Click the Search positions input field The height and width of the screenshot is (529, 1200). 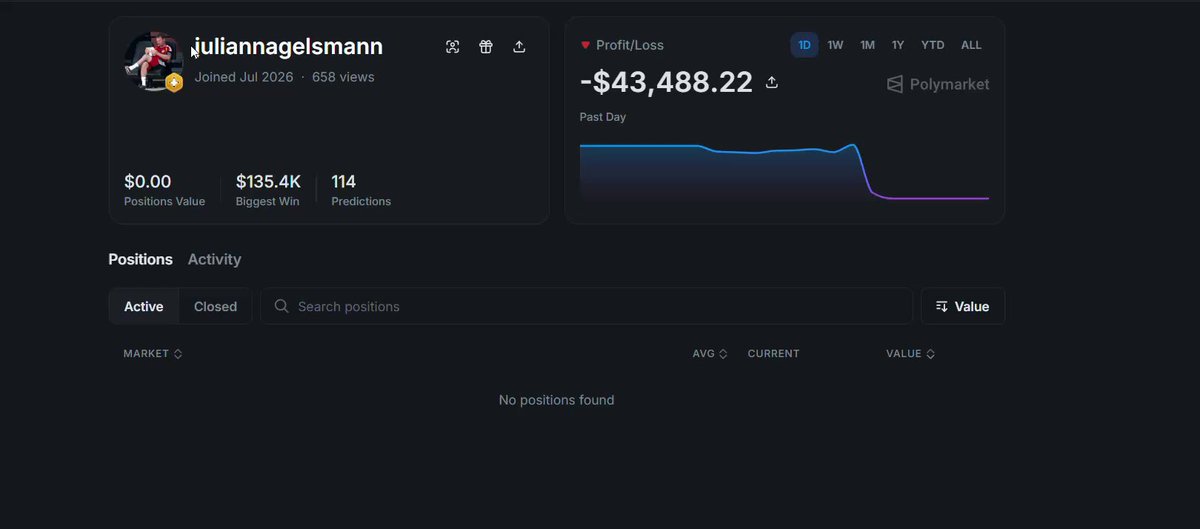click(586, 306)
